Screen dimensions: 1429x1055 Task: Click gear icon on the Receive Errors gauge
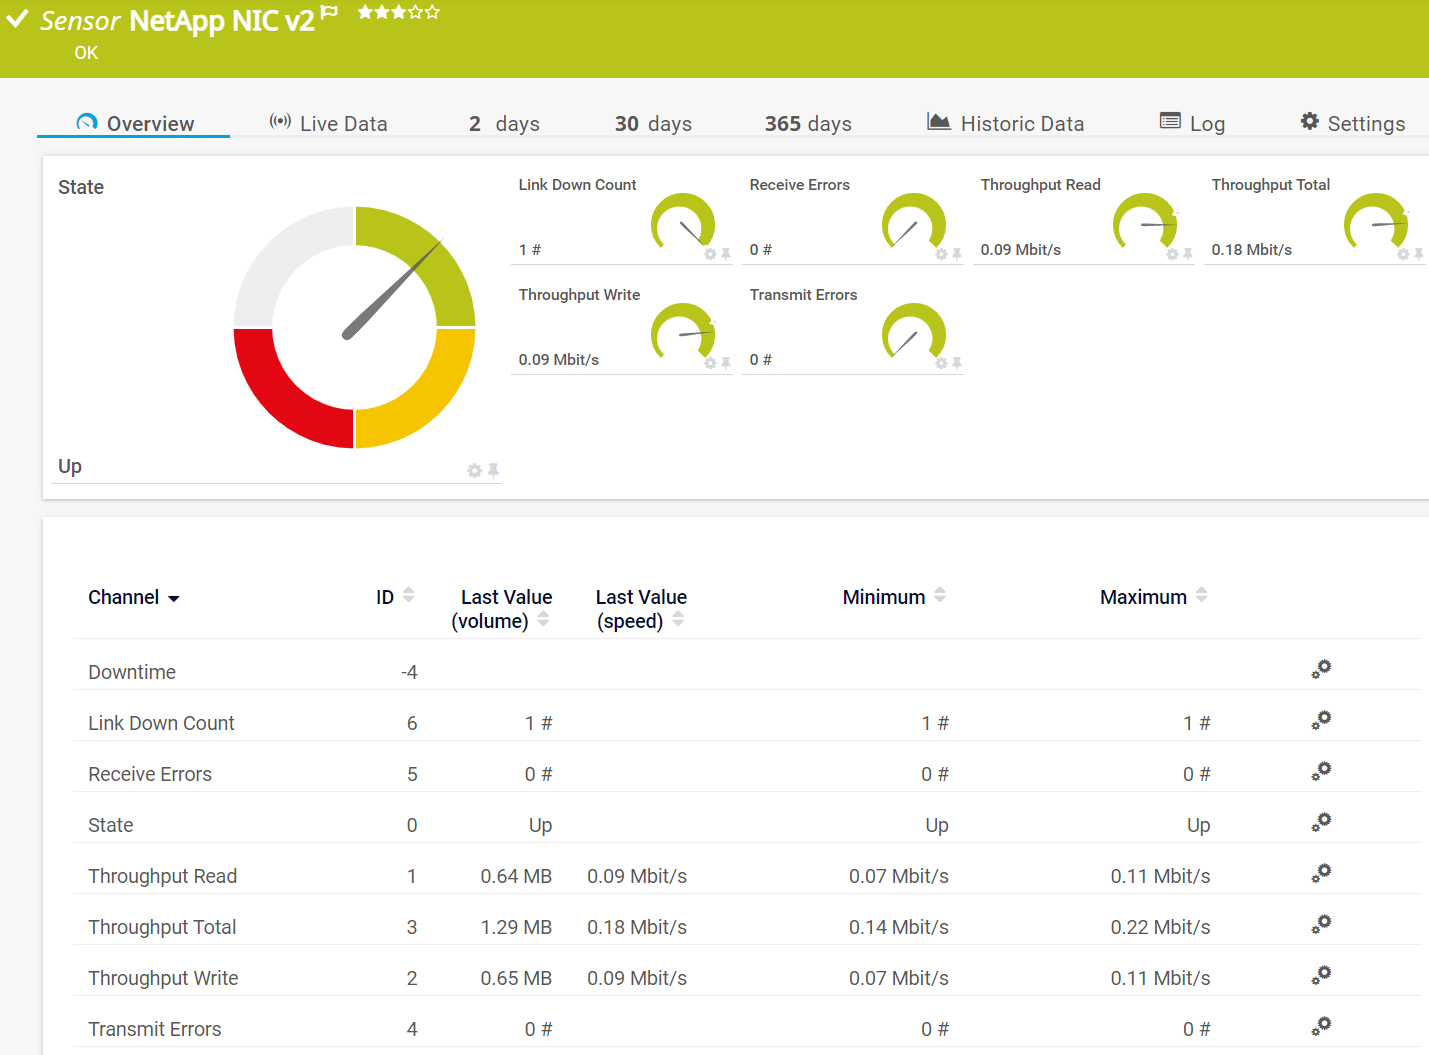pos(941,255)
